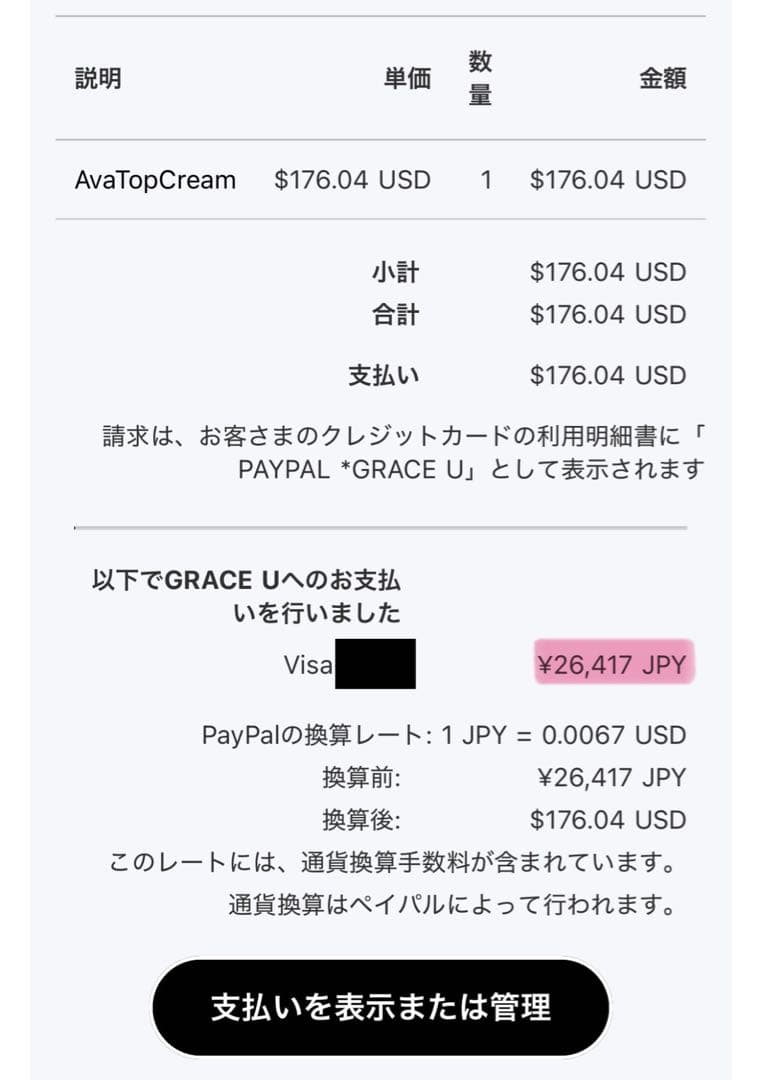Select the AvaTopCream item name
Screen dimensions: 762x1080
[155, 180]
